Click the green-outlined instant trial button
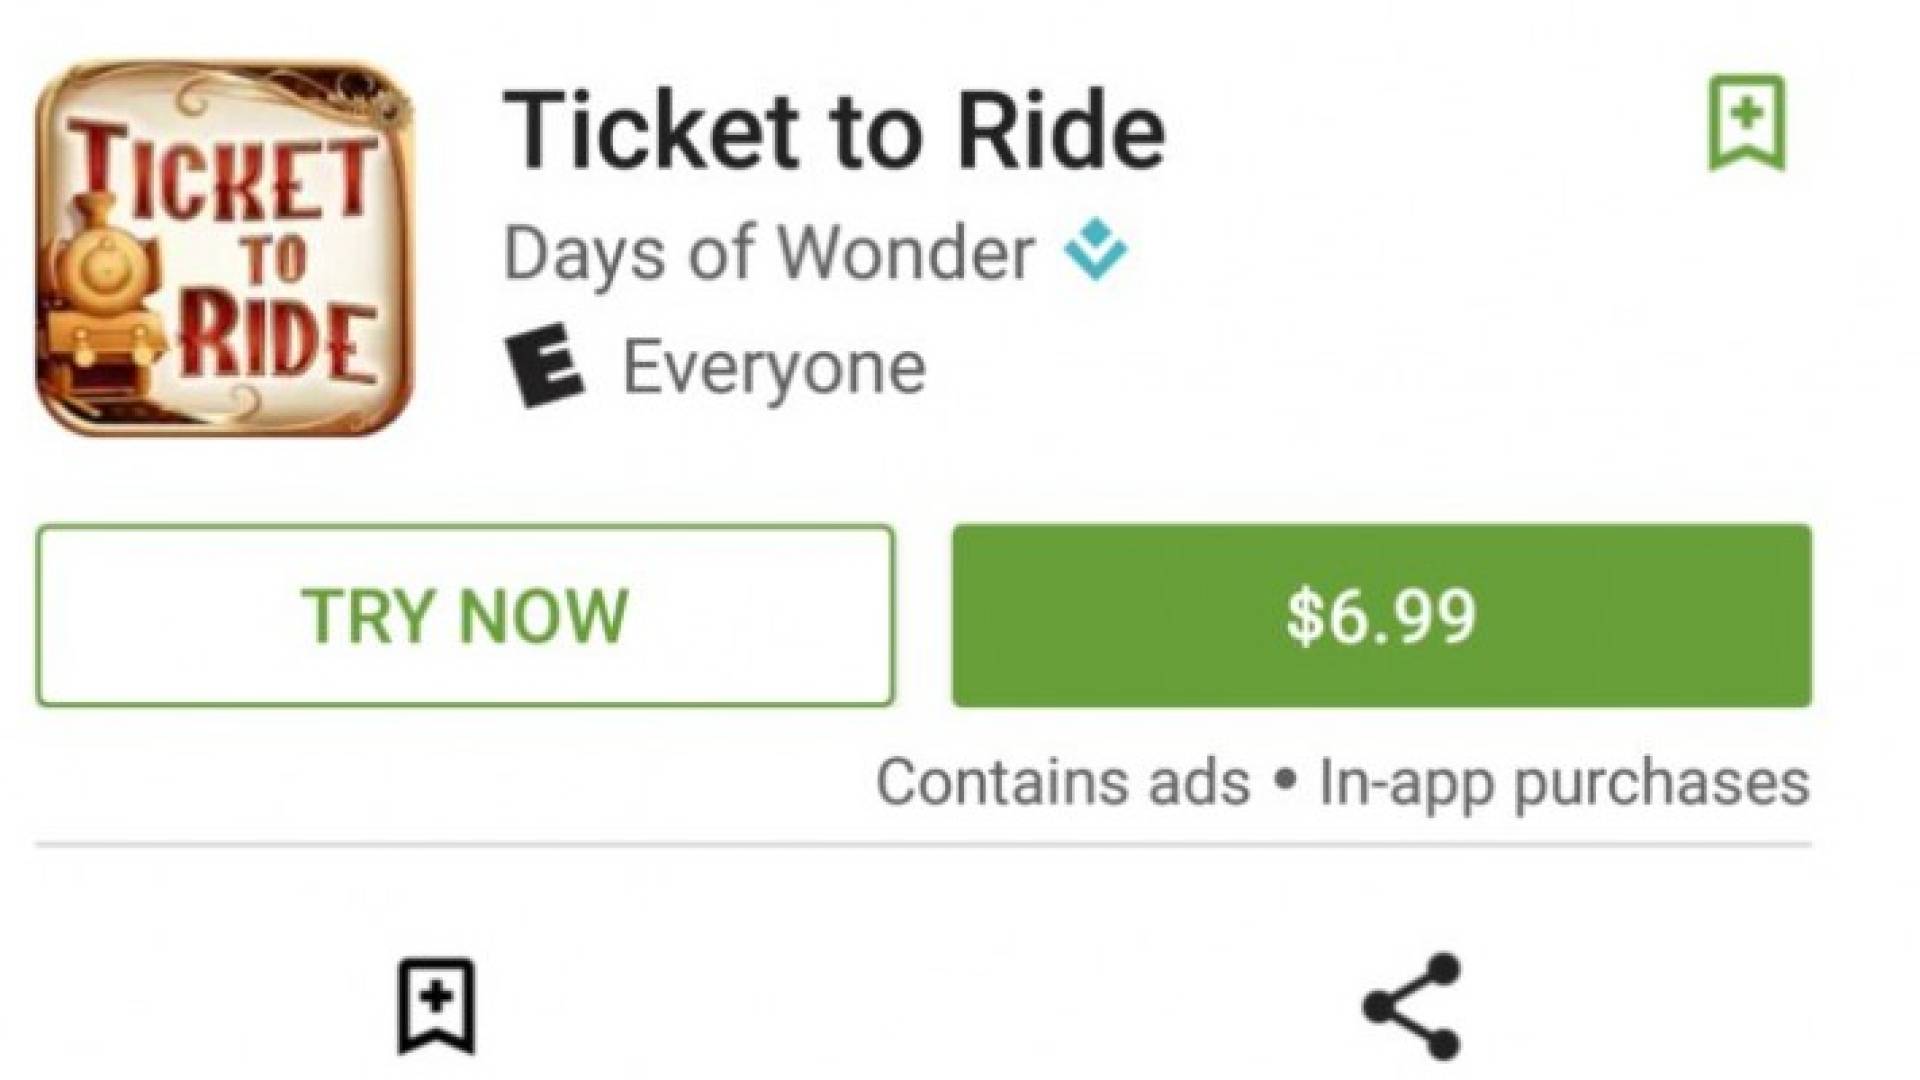Screen dimensions: 1920x1080 coord(465,615)
